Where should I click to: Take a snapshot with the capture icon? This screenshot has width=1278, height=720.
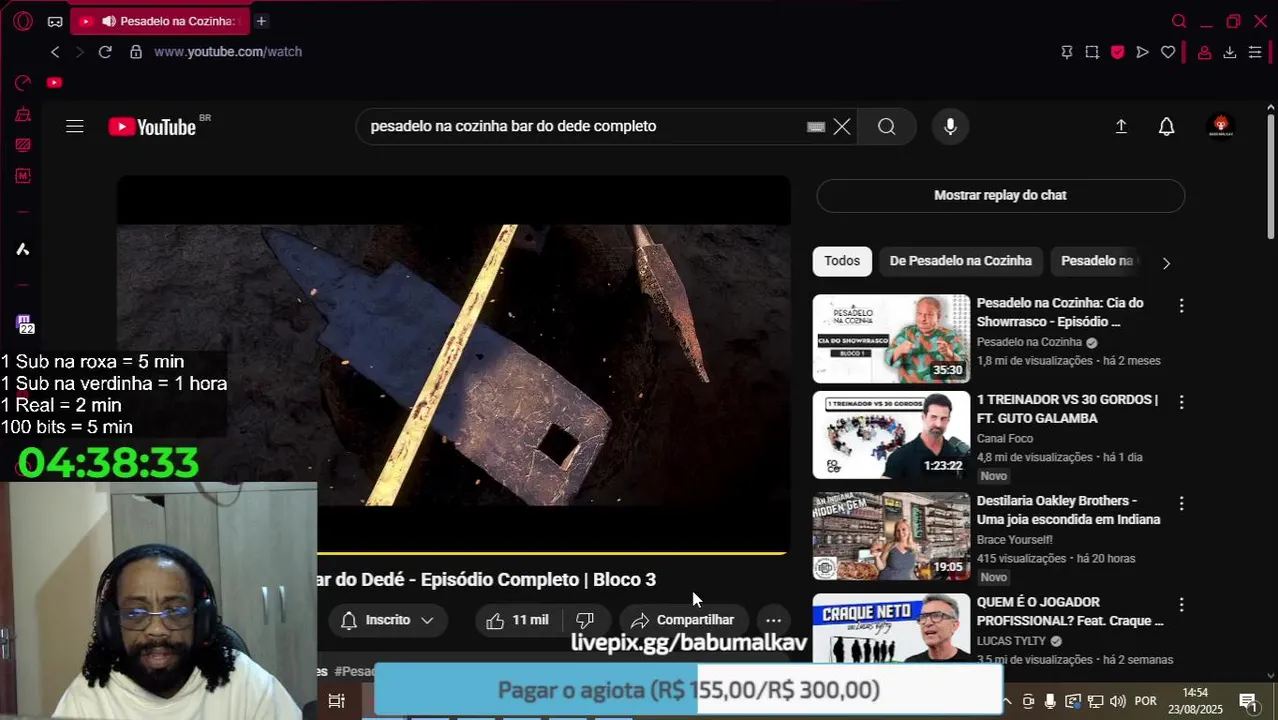[1092, 52]
